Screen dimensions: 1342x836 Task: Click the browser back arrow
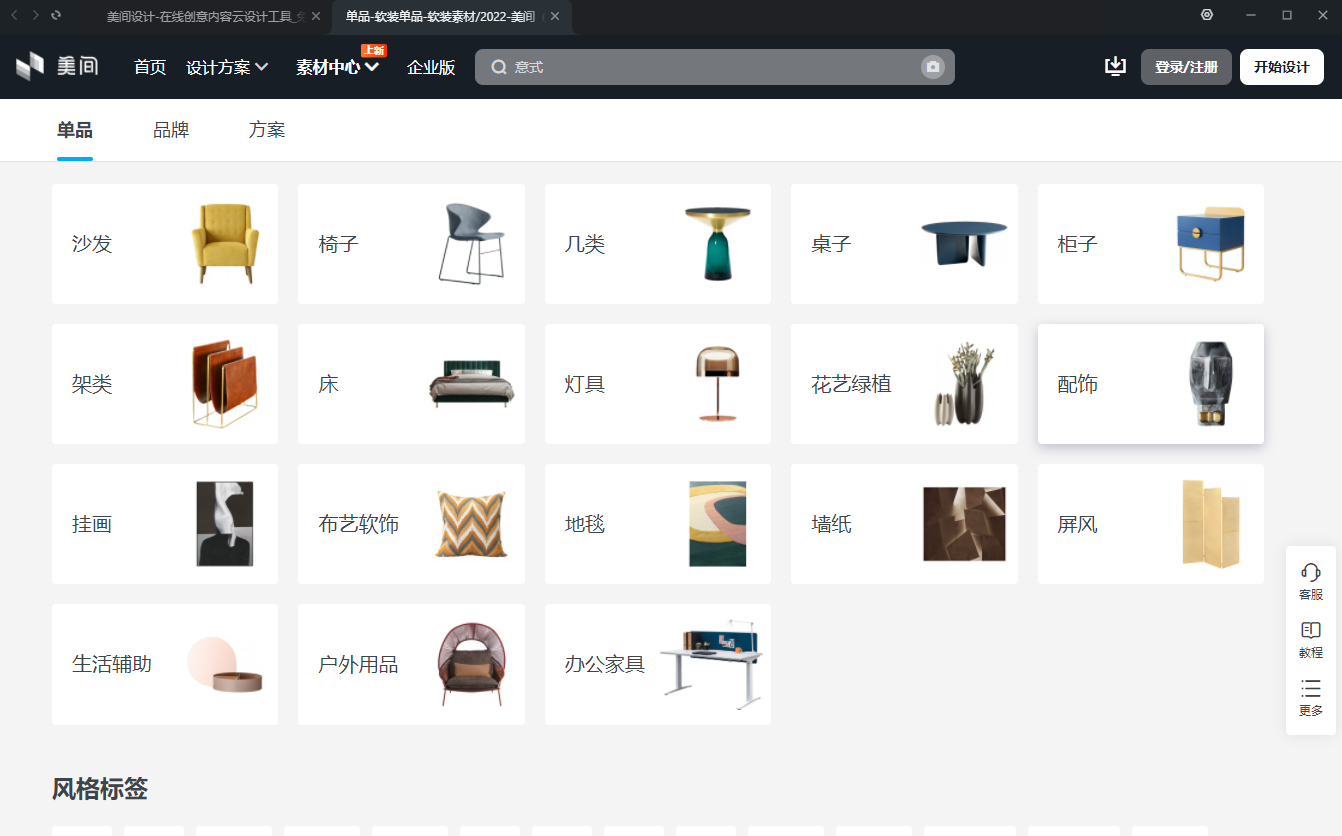pyautogui.click(x=12, y=16)
